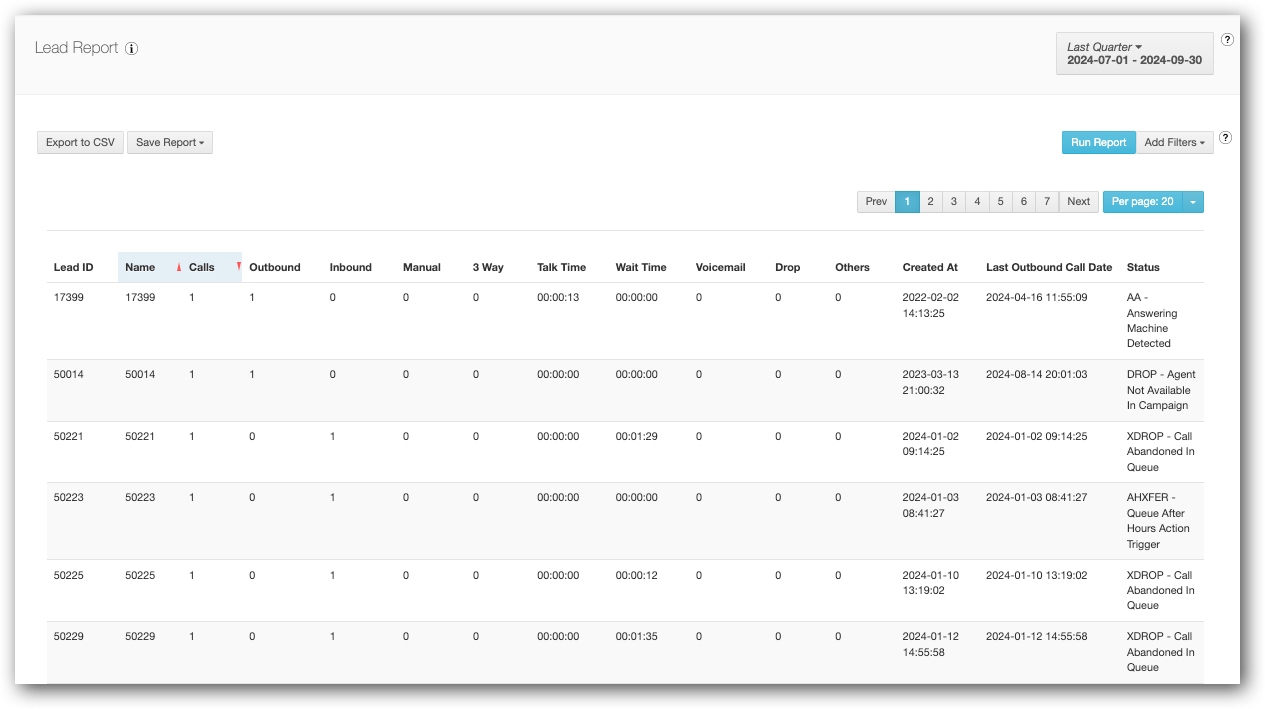Screen dimensions: 1265x709
Task: Jump to page 7
Action: (x=1046, y=201)
